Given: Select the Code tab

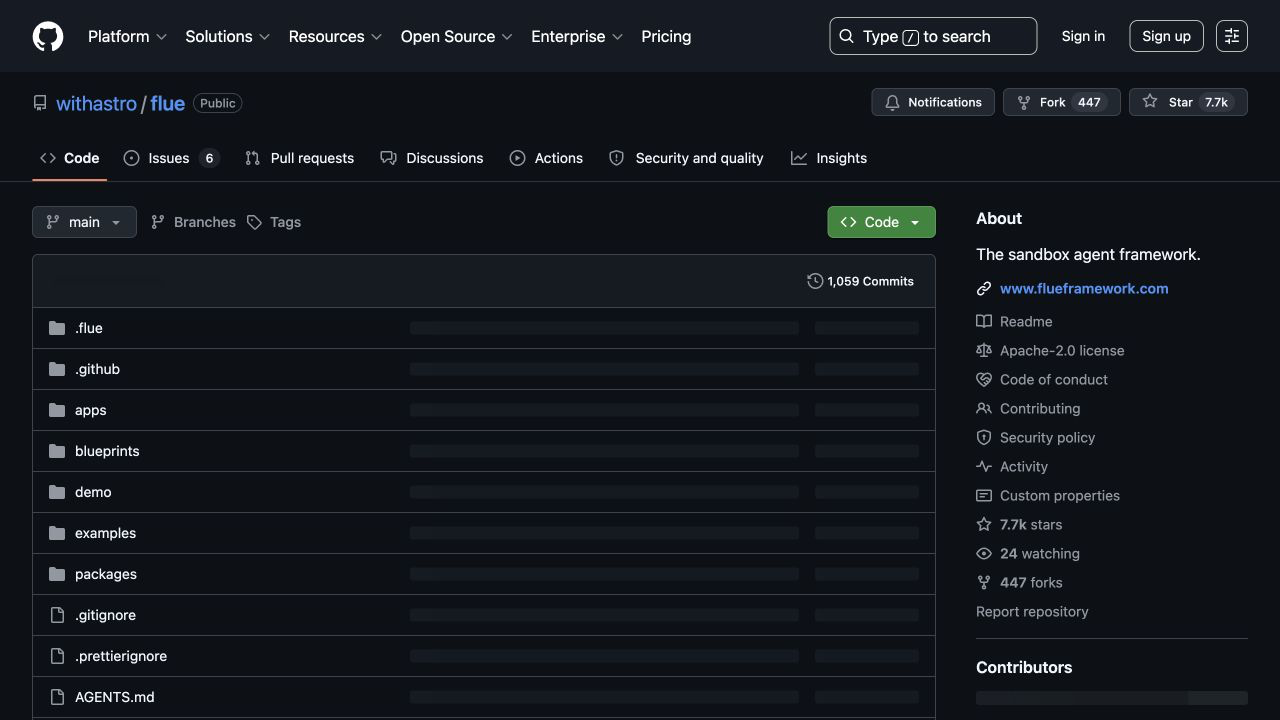Looking at the screenshot, I should (x=69, y=158).
